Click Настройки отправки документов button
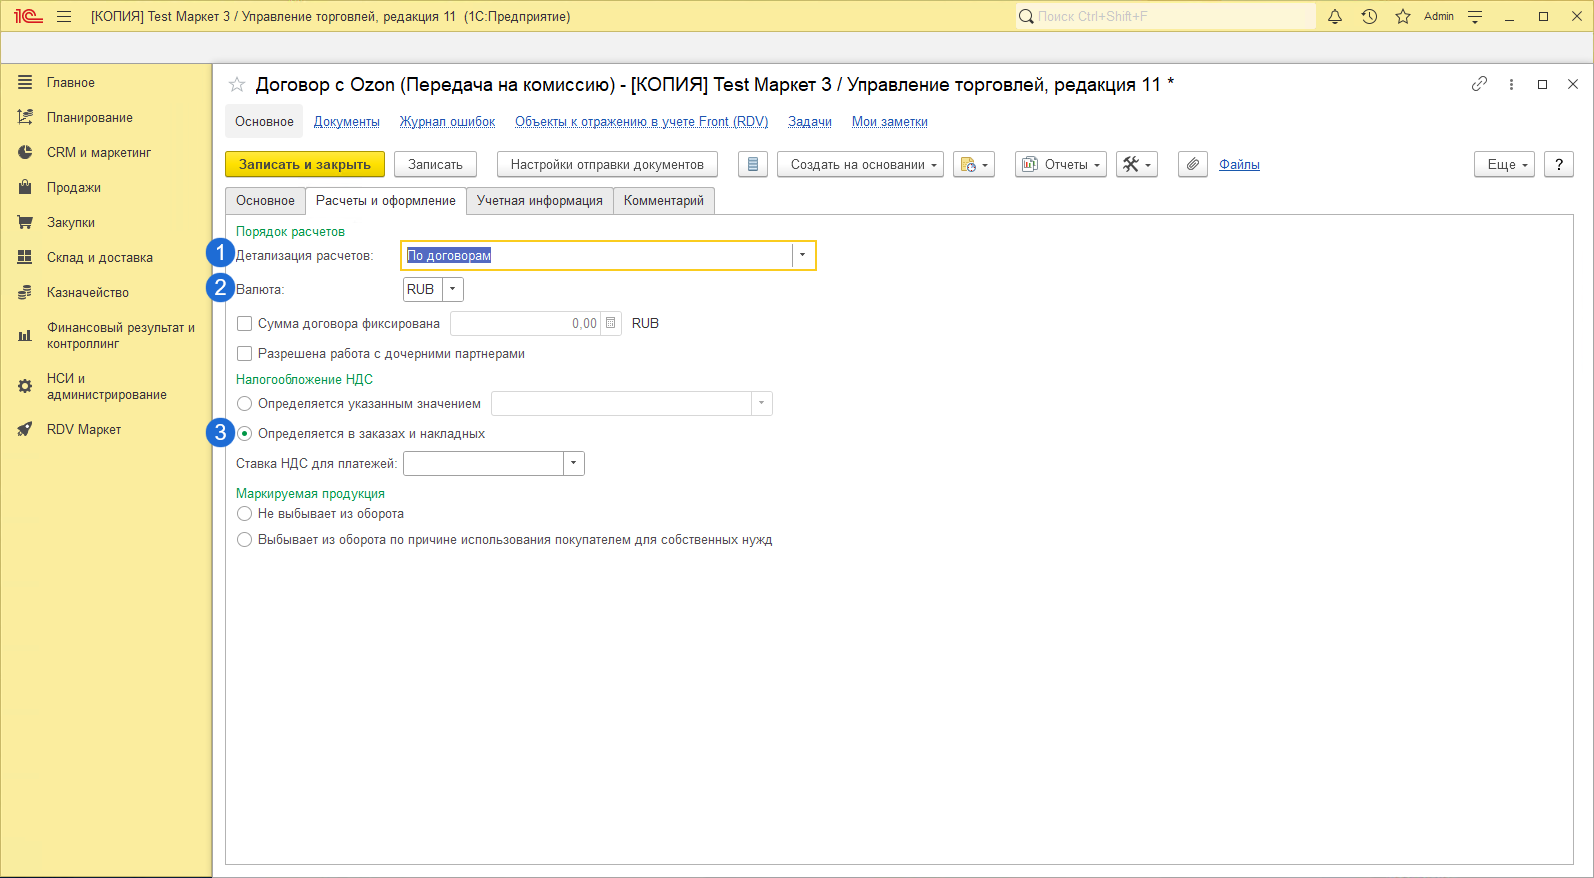The width and height of the screenshot is (1594, 878). point(607,164)
